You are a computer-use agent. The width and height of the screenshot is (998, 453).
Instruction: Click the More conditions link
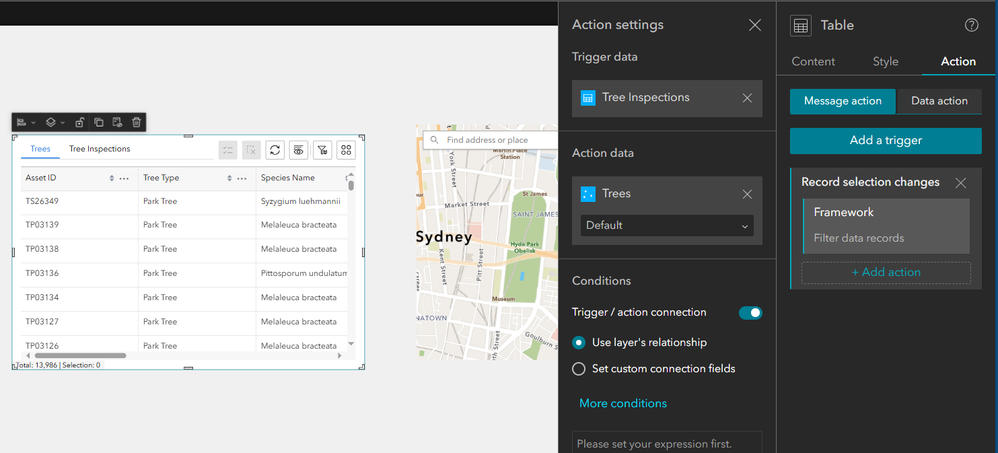(623, 403)
